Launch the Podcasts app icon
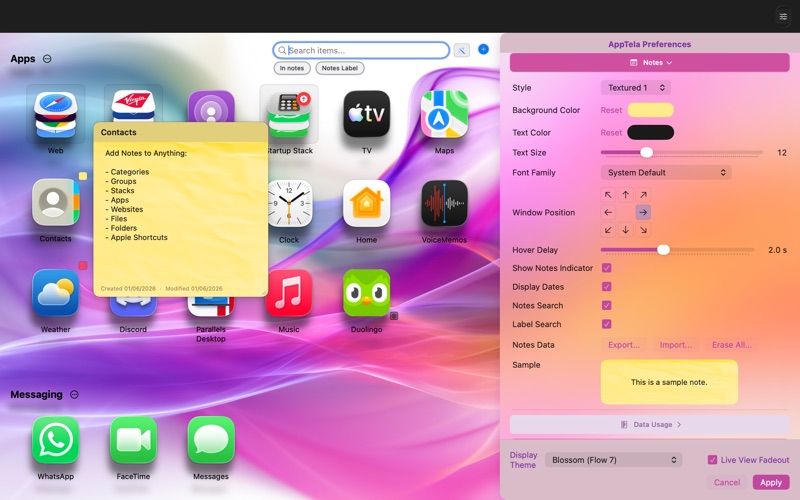The height and width of the screenshot is (500, 800). [x=211, y=106]
